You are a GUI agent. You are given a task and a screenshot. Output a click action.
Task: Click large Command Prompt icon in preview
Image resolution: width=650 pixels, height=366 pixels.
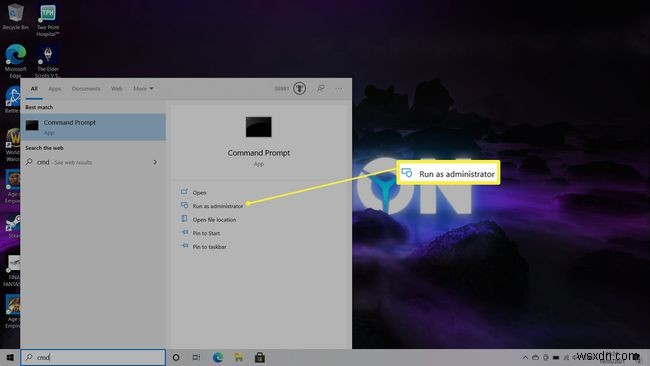pos(259,127)
